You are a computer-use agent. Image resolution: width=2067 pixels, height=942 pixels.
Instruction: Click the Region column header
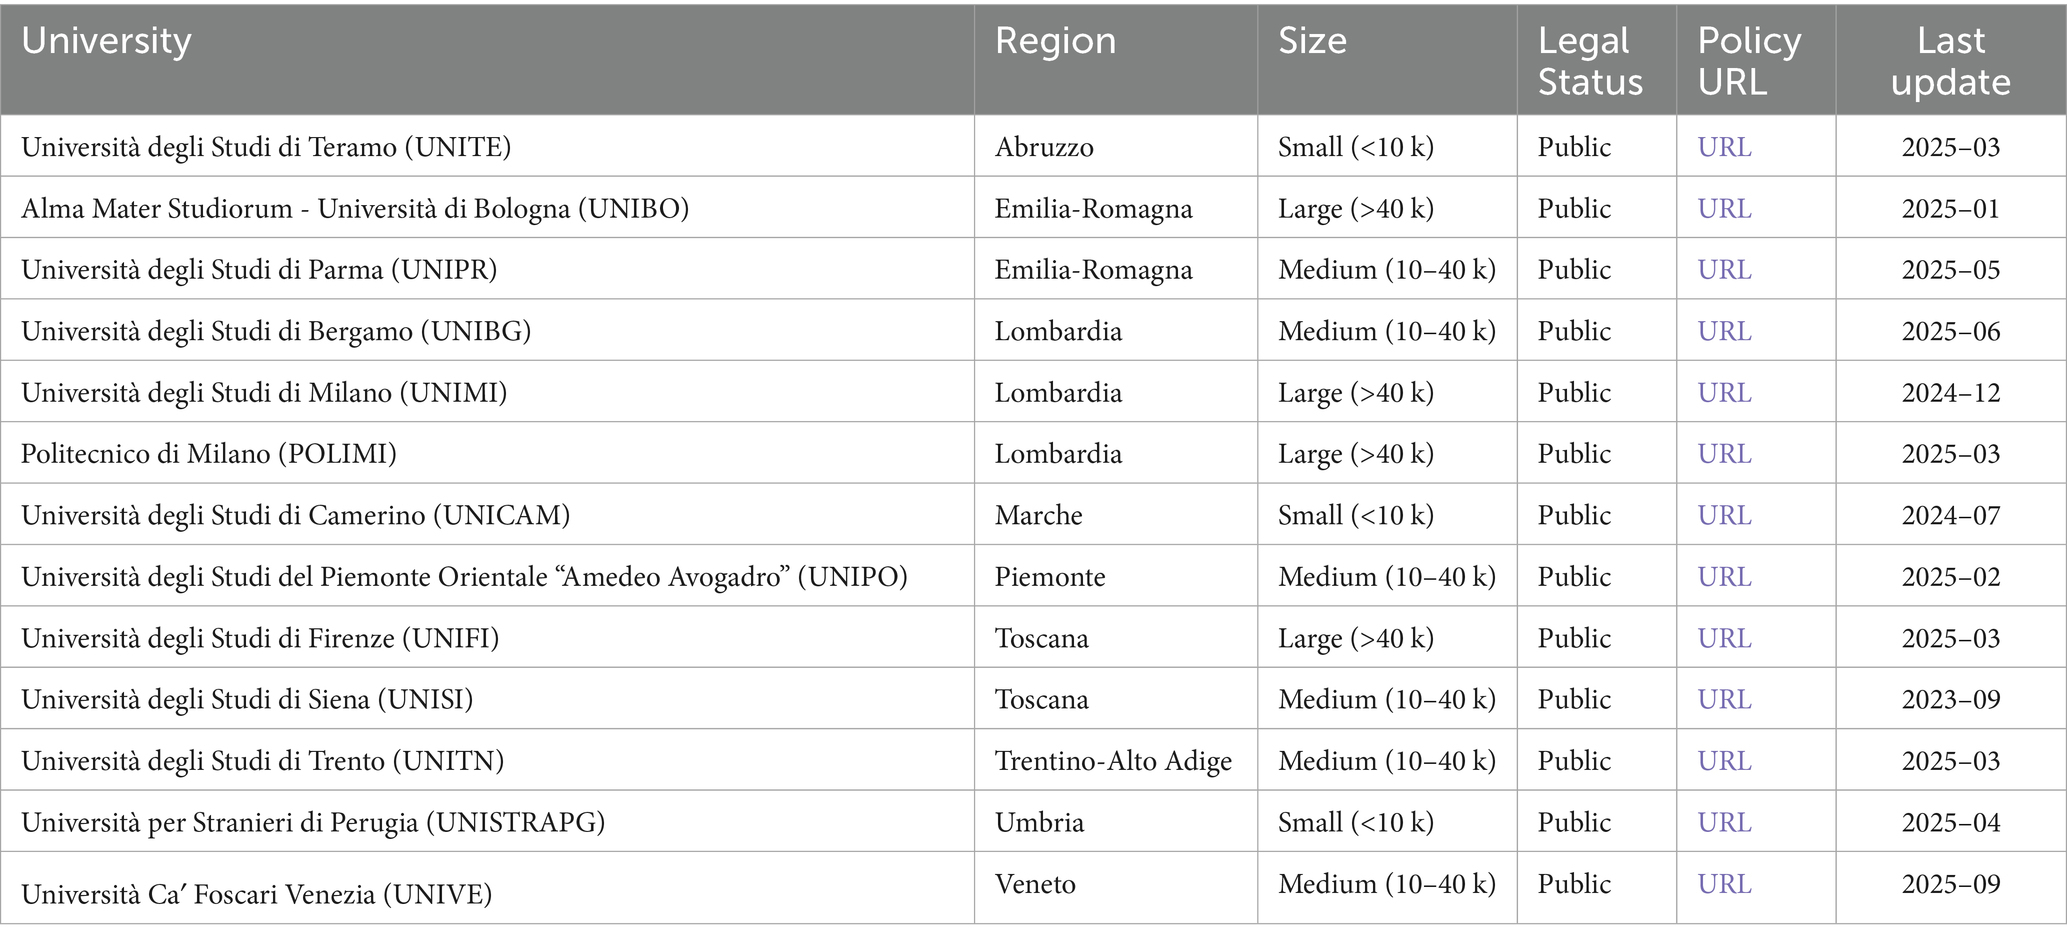pos(1055,41)
